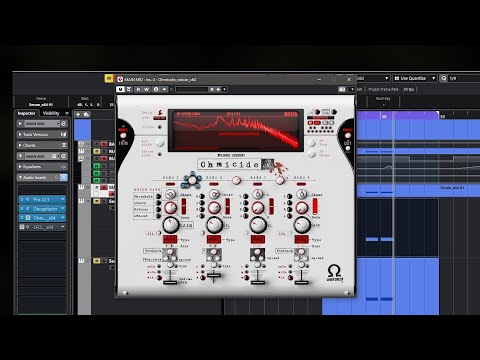Click the Write automation W button

(146, 89)
